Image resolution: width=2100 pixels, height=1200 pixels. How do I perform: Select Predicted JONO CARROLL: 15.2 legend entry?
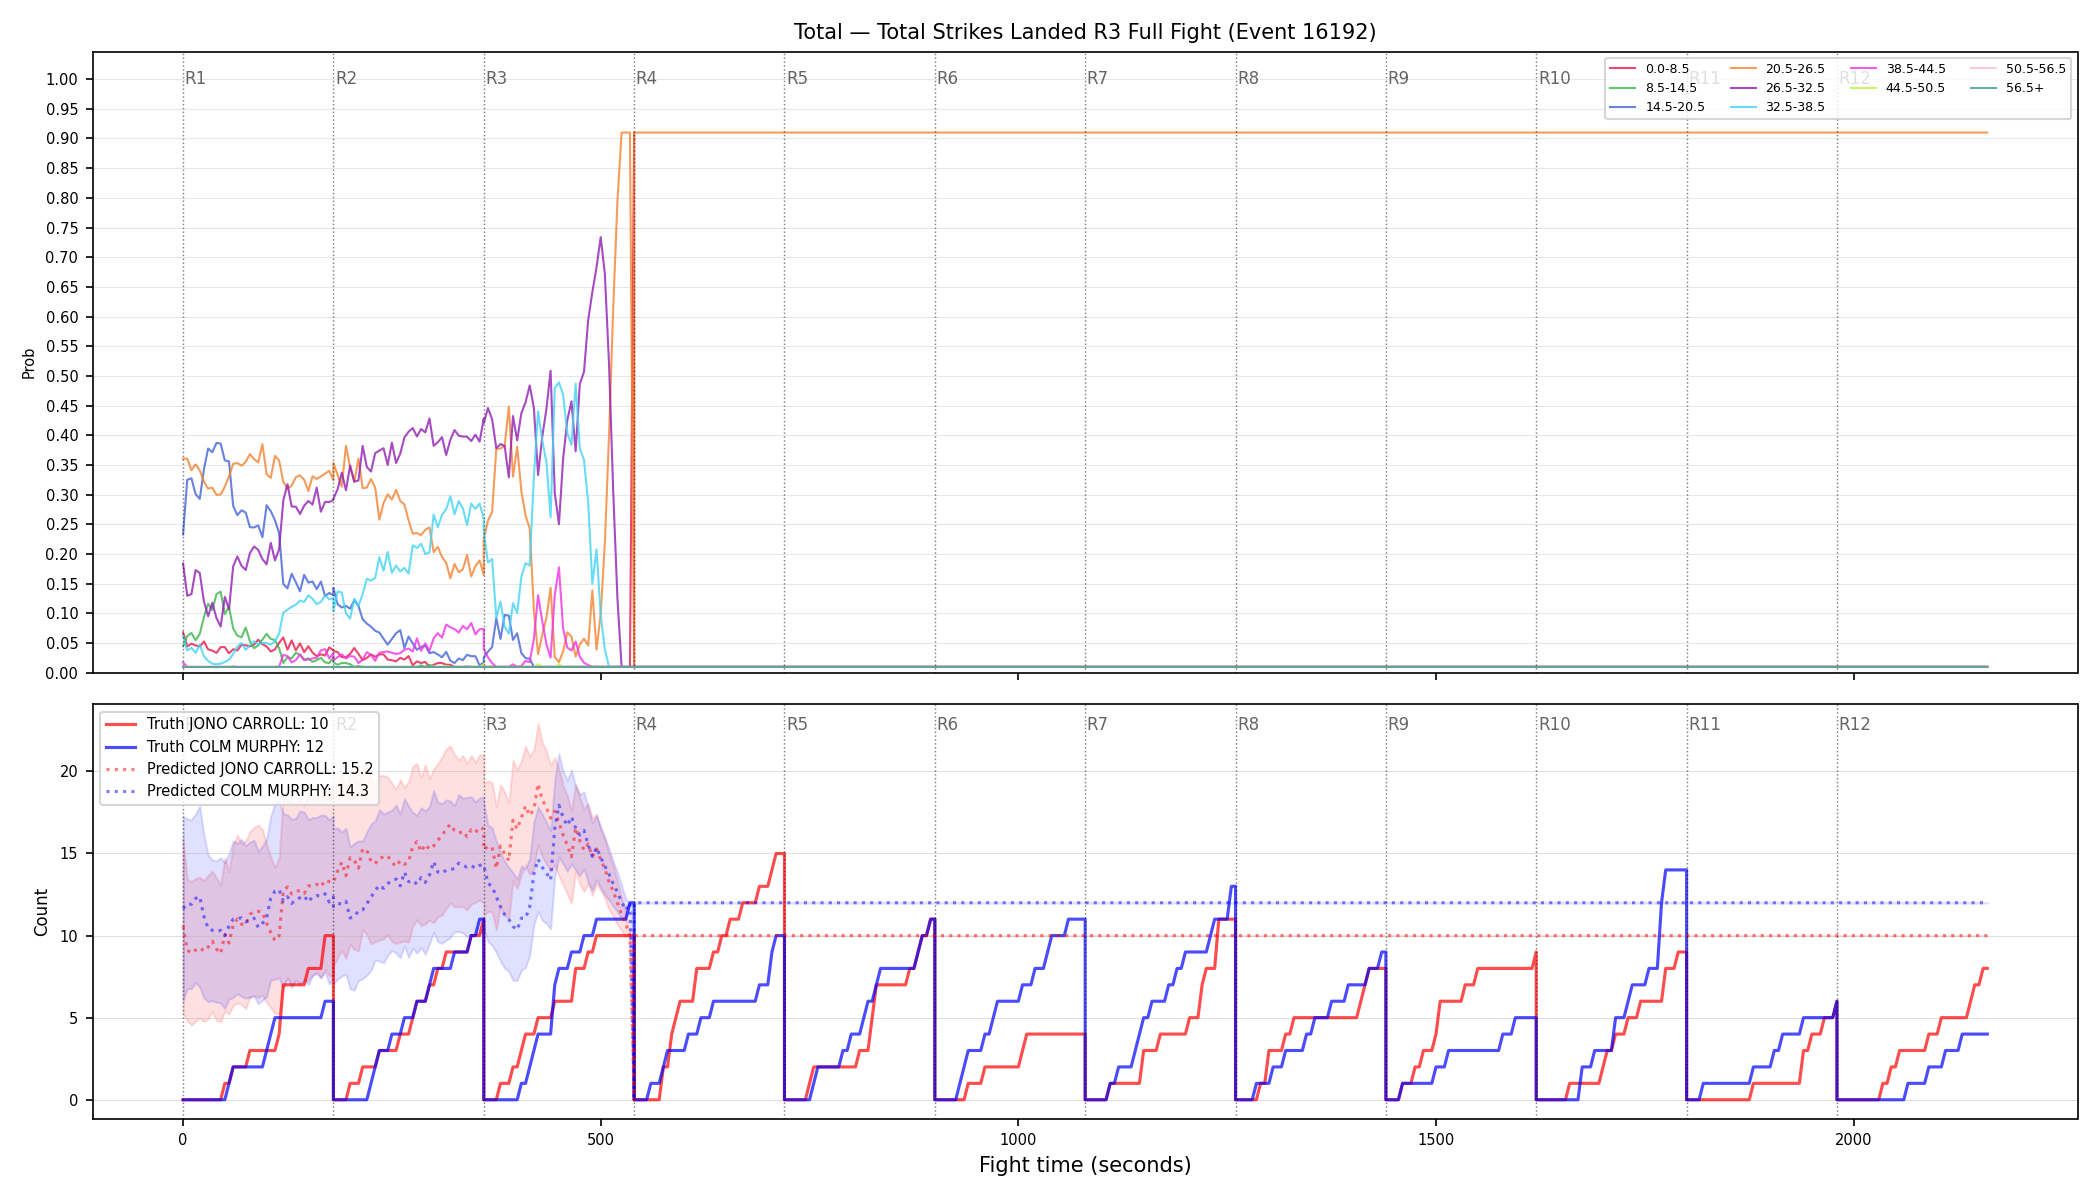pos(239,768)
